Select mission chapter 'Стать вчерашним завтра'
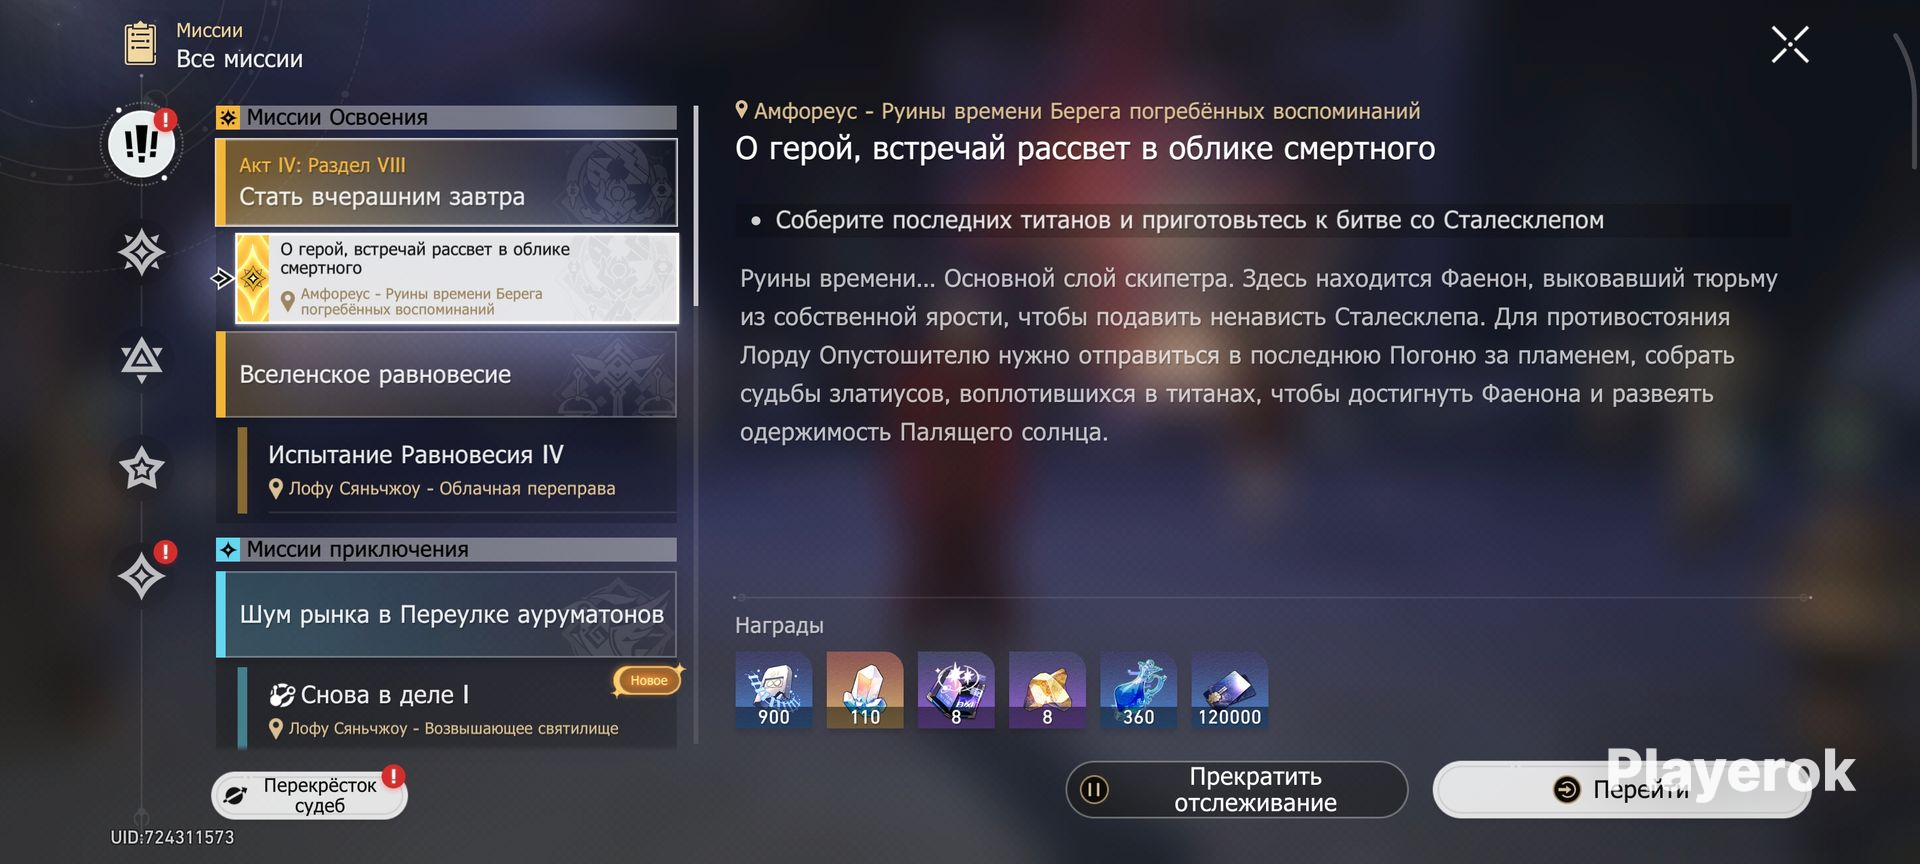 (x=446, y=182)
